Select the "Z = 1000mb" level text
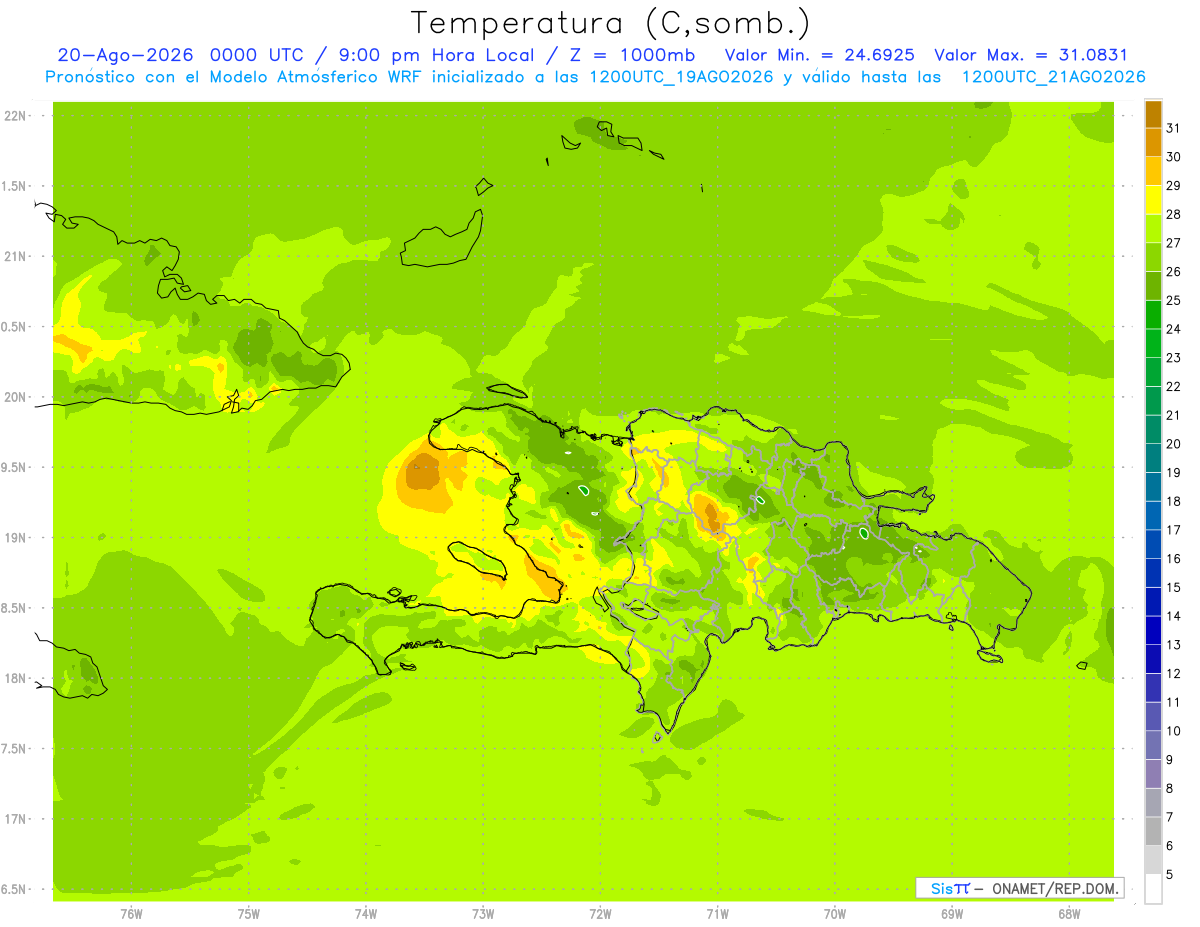The width and height of the screenshot is (1200, 927). (x=631, y=55)
